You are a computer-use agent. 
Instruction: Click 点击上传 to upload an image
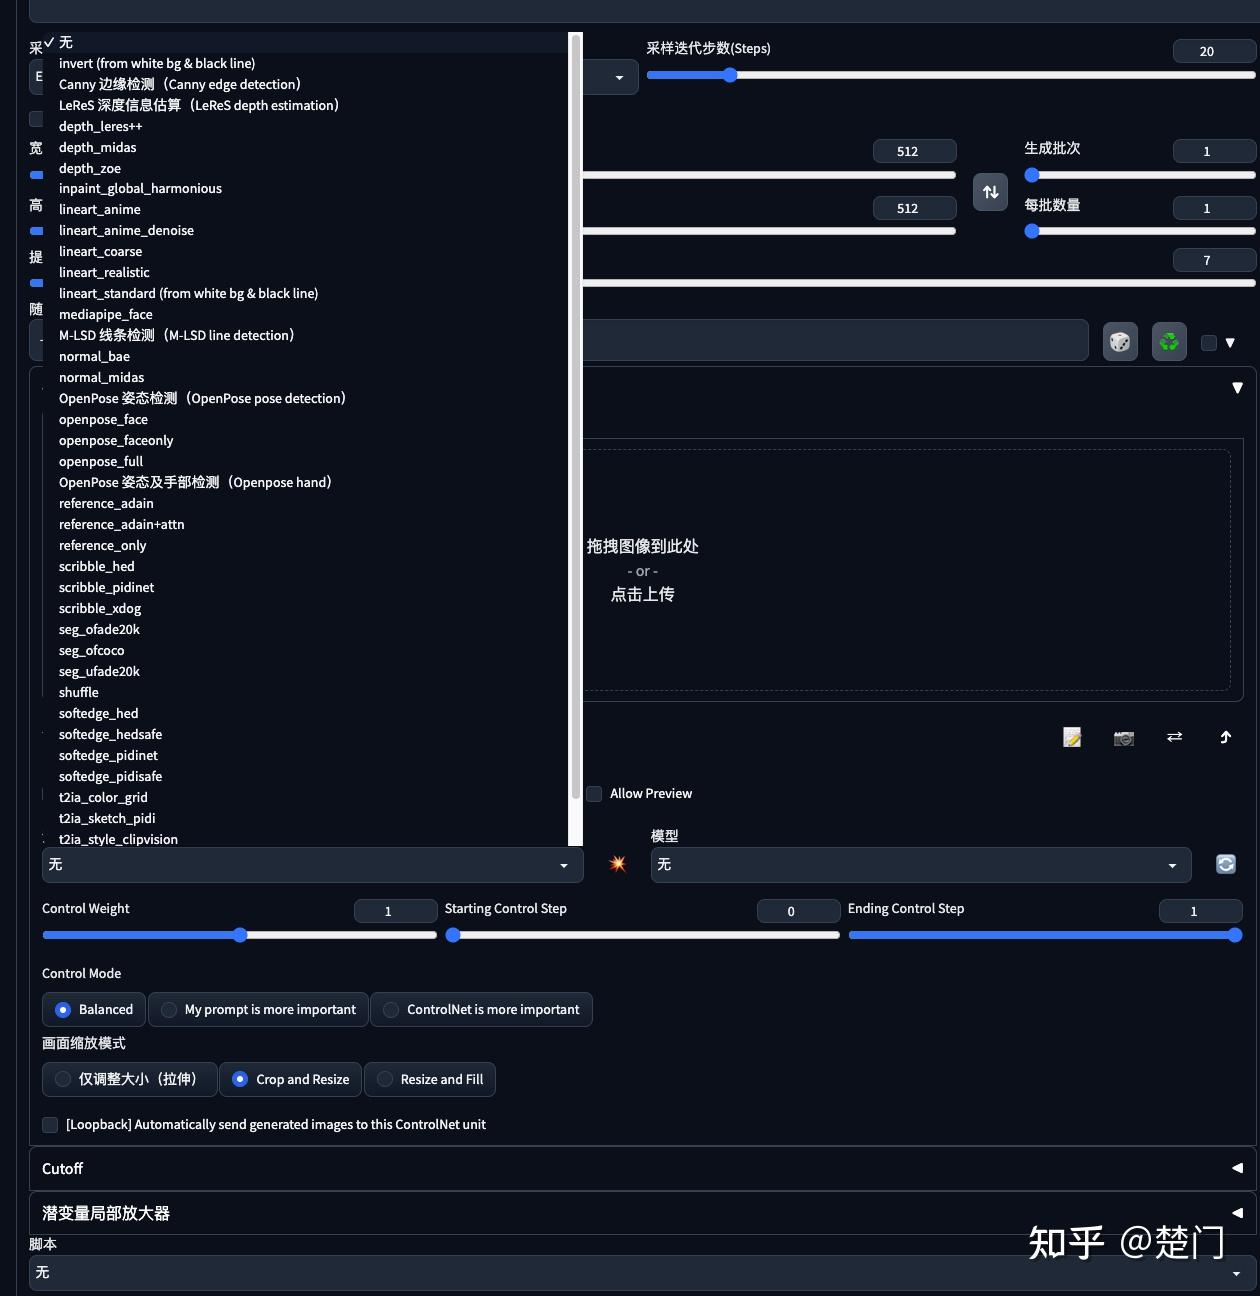coord(643,594)
